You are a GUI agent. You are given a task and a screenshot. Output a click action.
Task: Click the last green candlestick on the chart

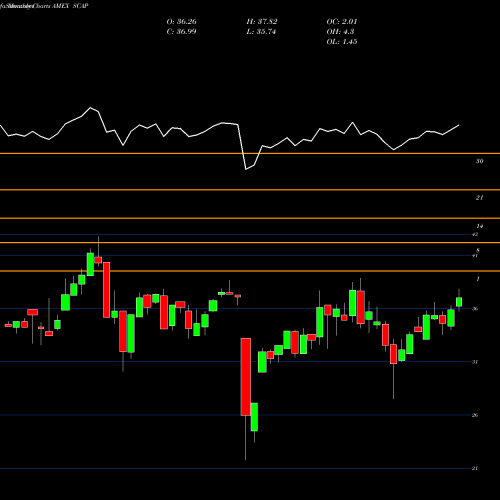pos(459,302)
